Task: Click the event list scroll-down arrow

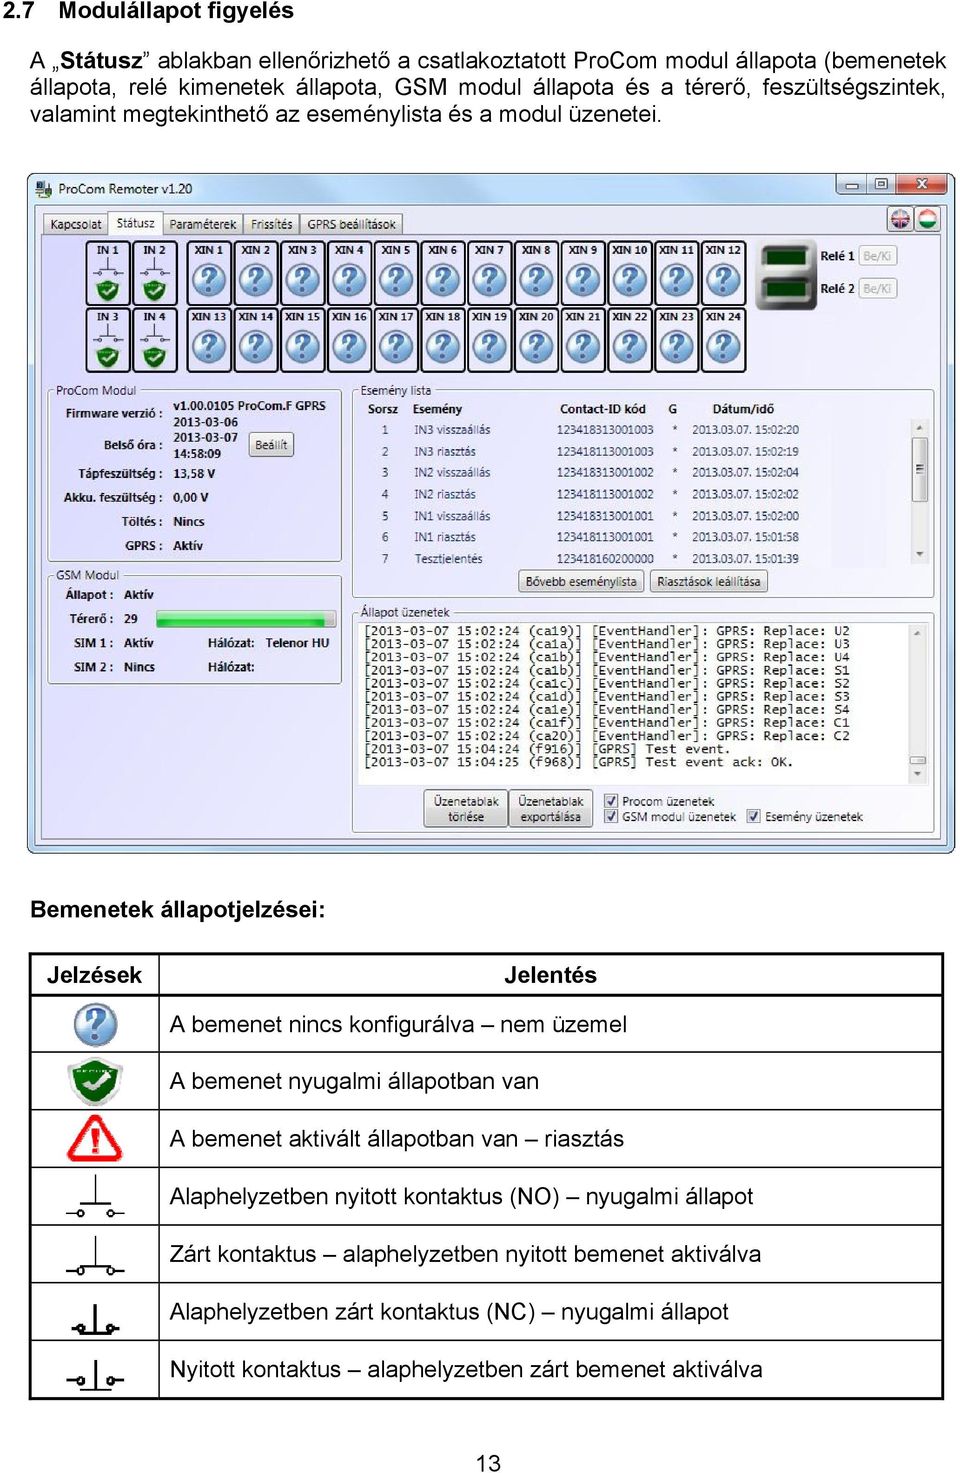Action: (920, 554)
